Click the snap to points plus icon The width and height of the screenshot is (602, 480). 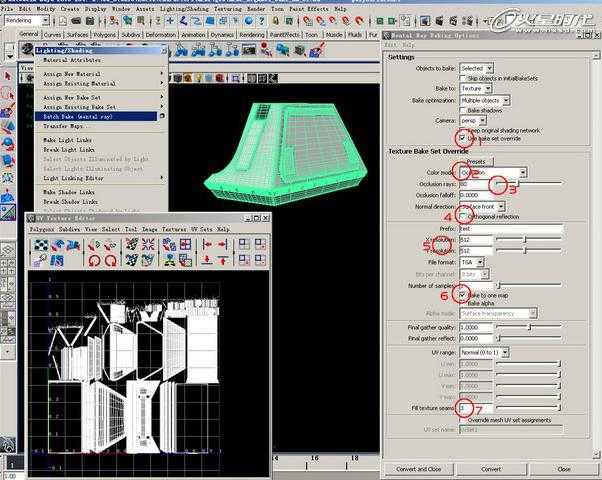click(170, 20)
